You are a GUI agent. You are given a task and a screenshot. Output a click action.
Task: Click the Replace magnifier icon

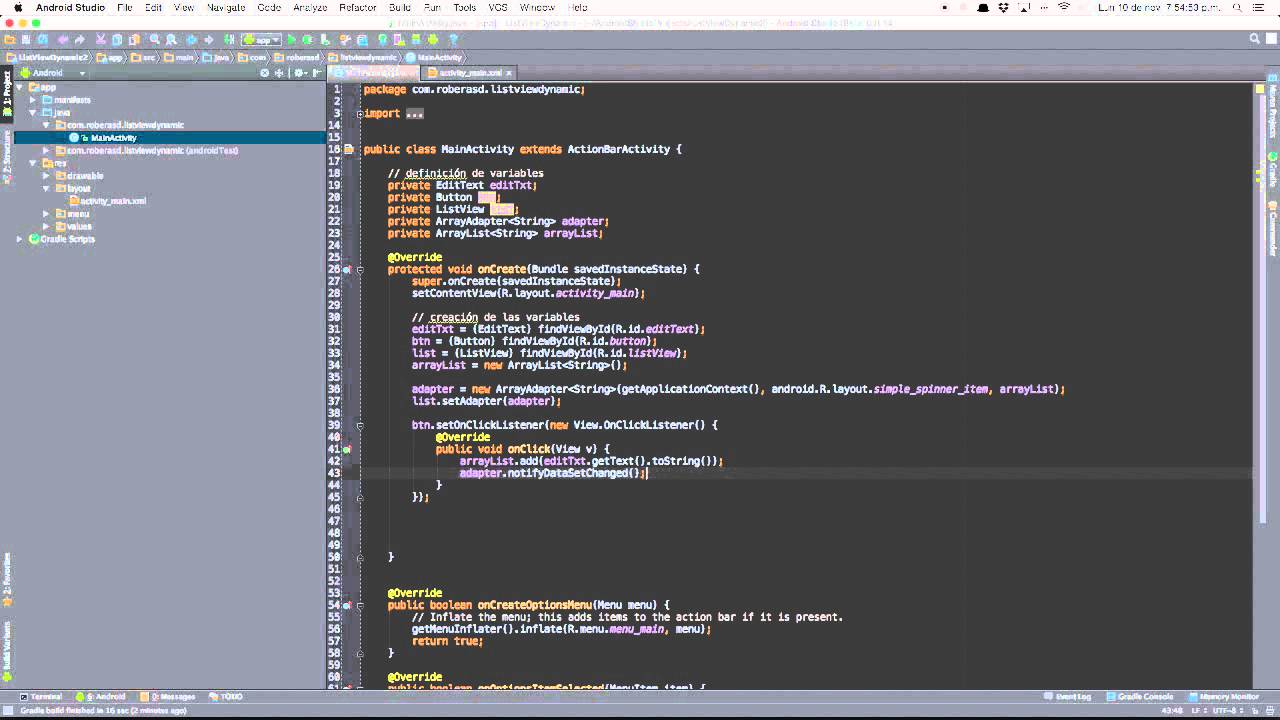[171, 40]
